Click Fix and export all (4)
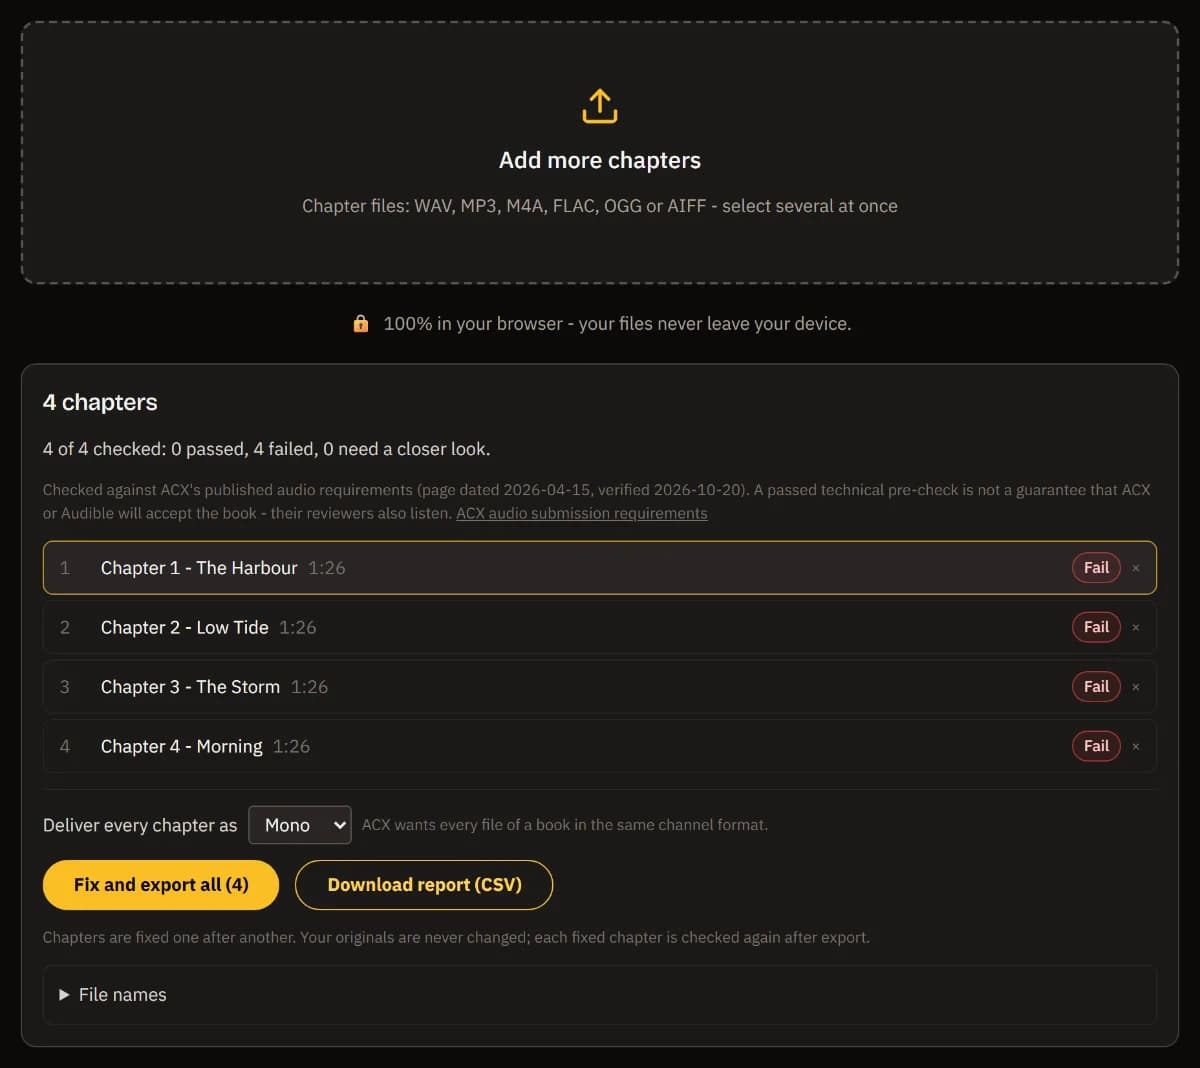Viewport: 1200px width, 1068px height. 161,885
